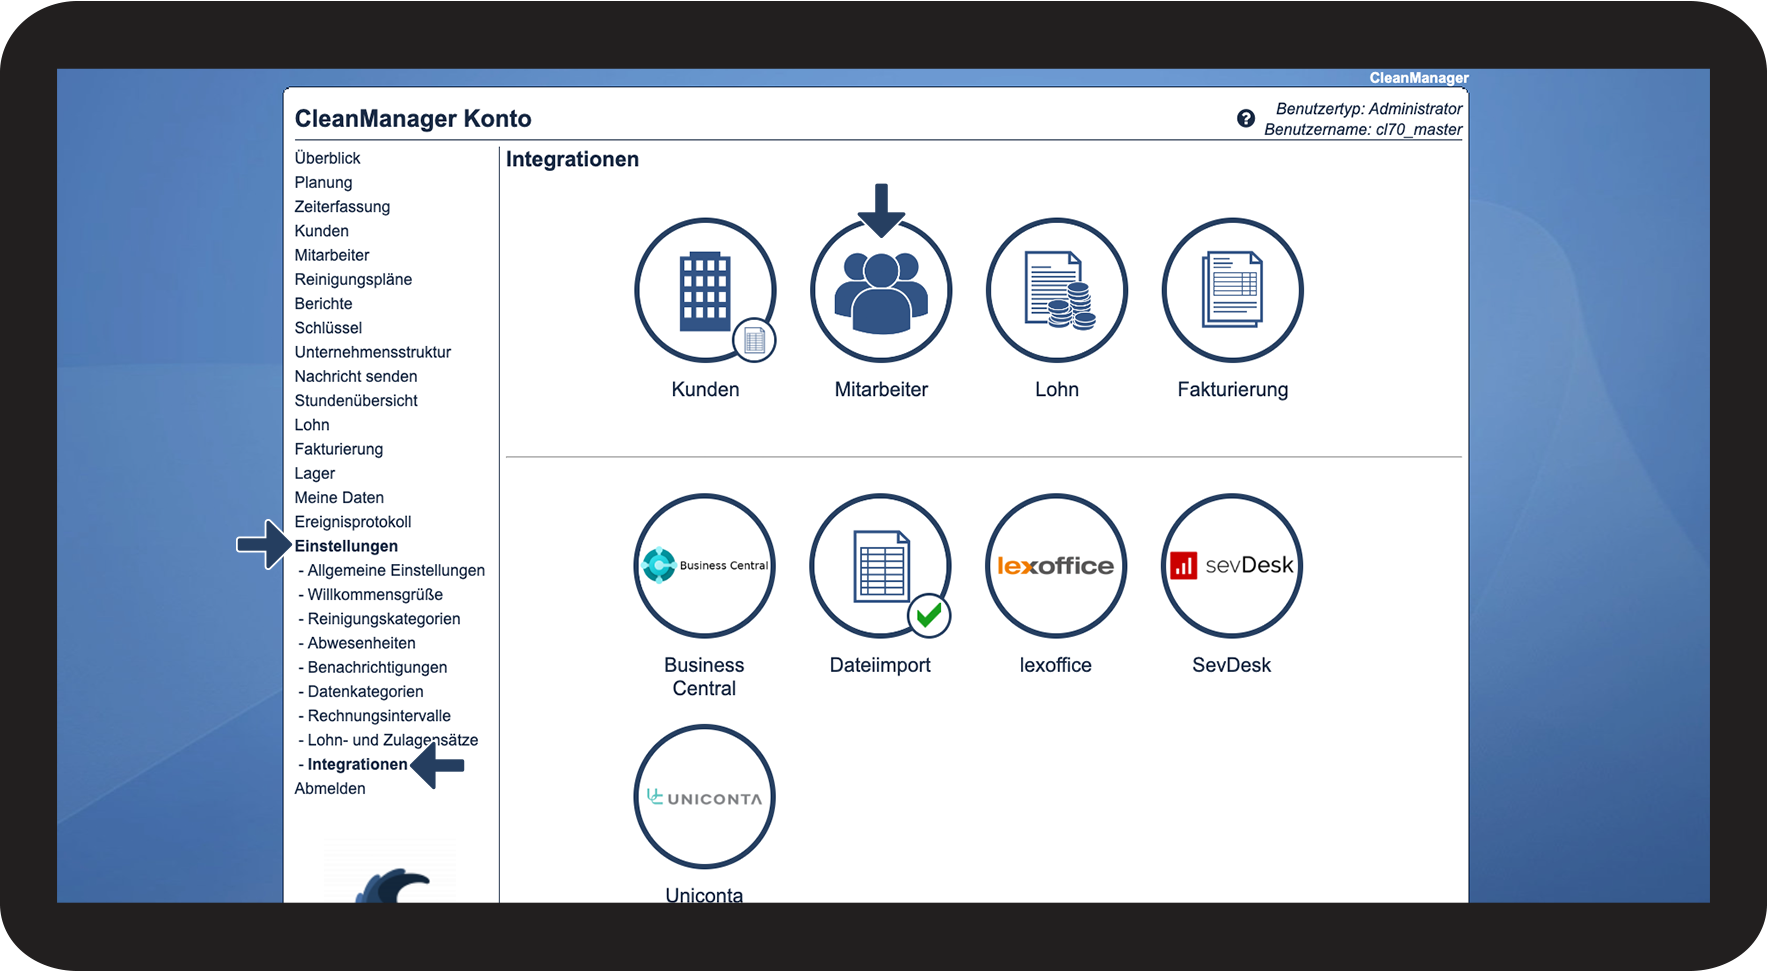Click the CleanManager label above the window
1767x971 pixels.
[x=1419, y=78]
